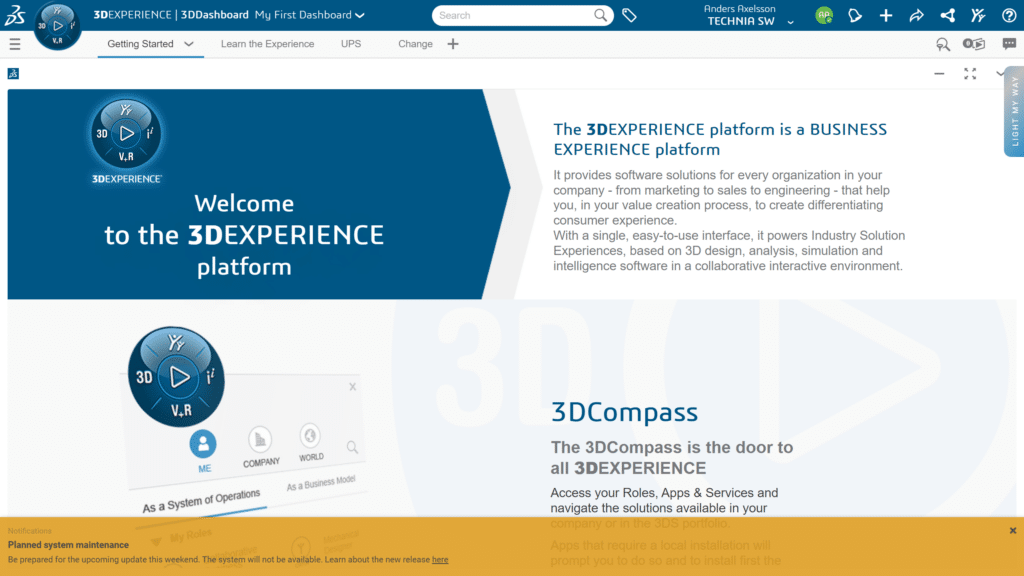
Task: Open the My Roles and Apps tools icon
Action: coord(978,15)
